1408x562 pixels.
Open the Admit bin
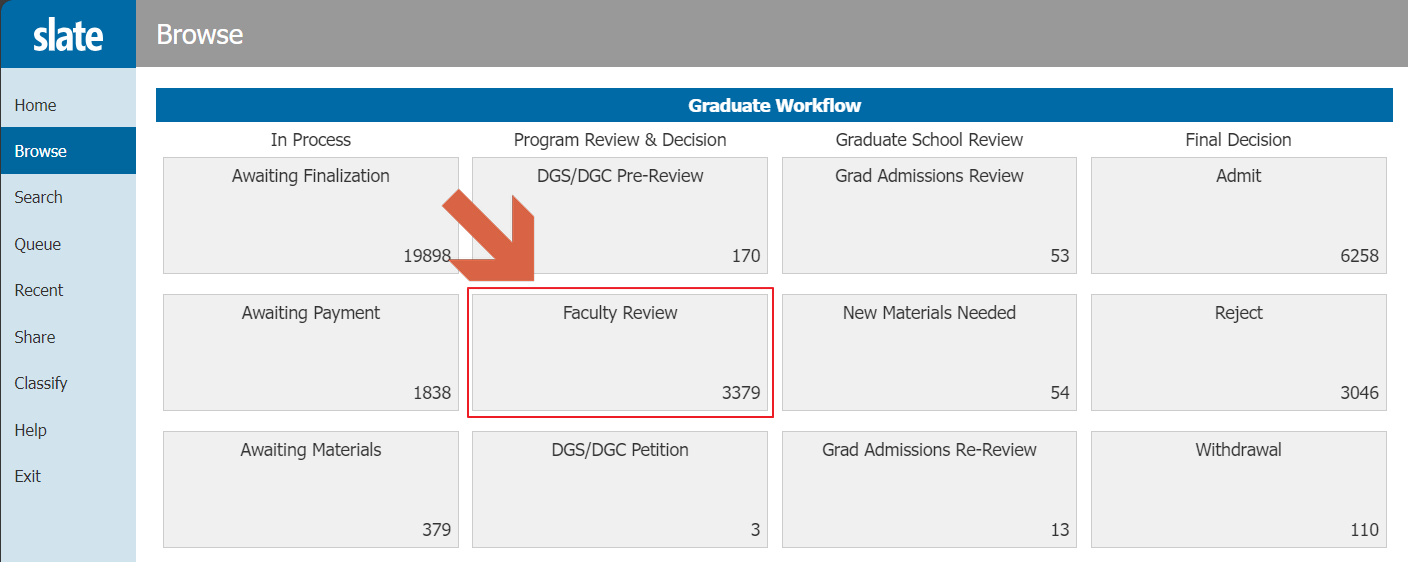[x=1238, y=215]
